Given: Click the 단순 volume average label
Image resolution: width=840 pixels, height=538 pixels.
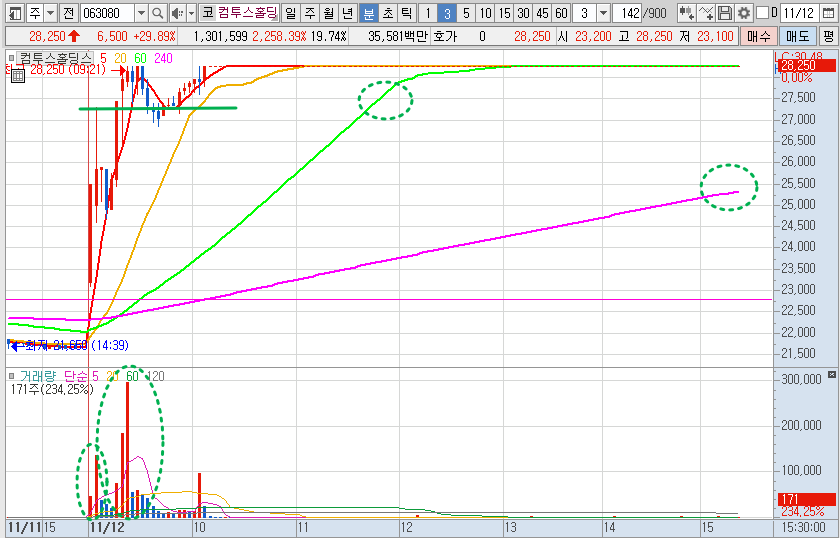Looking at the screenshot, I should (74, 376).
